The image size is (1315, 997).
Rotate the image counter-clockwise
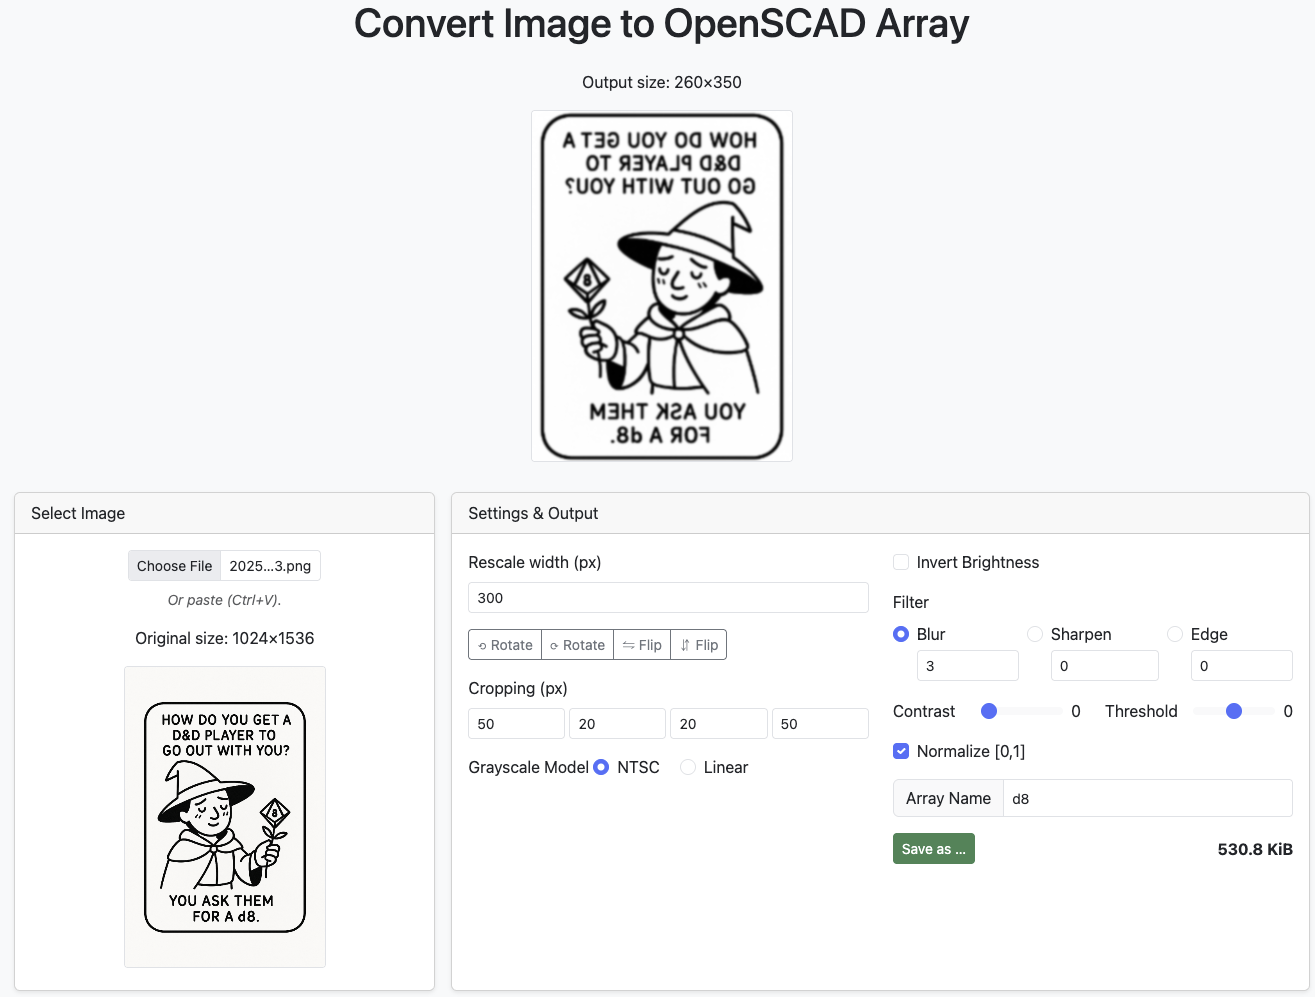coord(505,645)
